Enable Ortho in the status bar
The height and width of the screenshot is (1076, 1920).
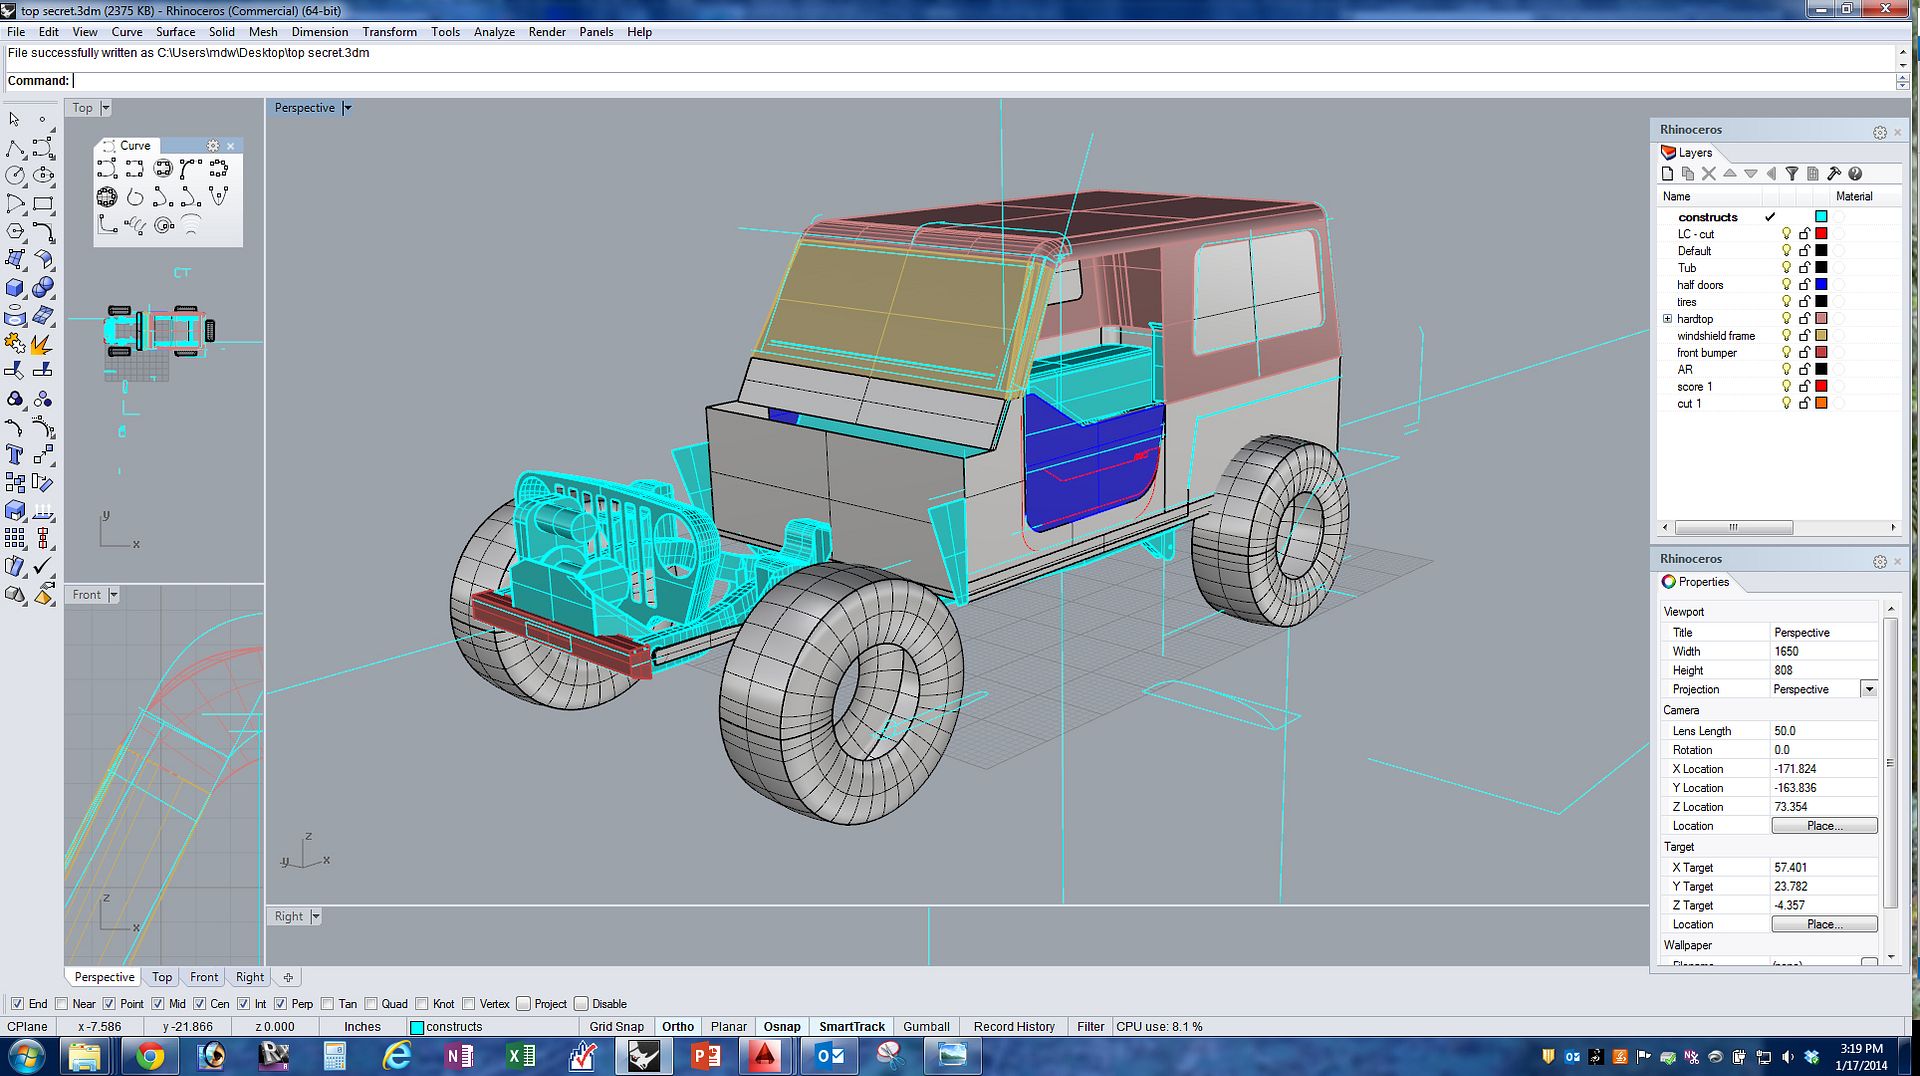pyautogui.click(x=678, y=1026)
